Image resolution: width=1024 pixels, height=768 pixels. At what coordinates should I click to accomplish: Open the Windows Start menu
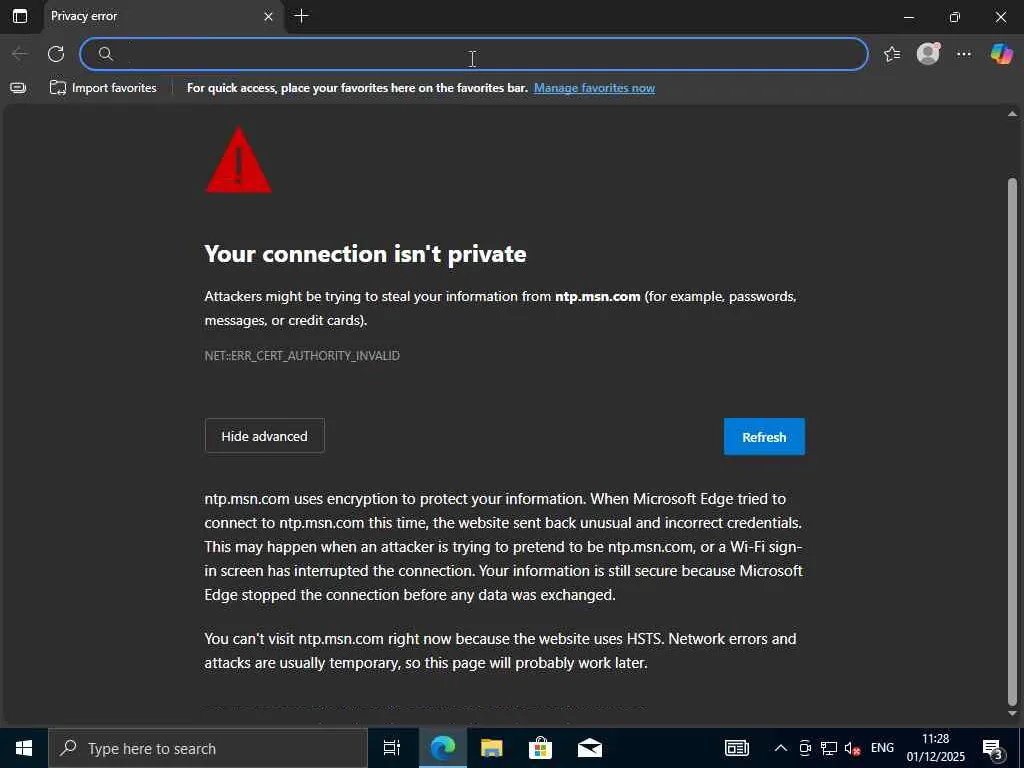point(24,748)
